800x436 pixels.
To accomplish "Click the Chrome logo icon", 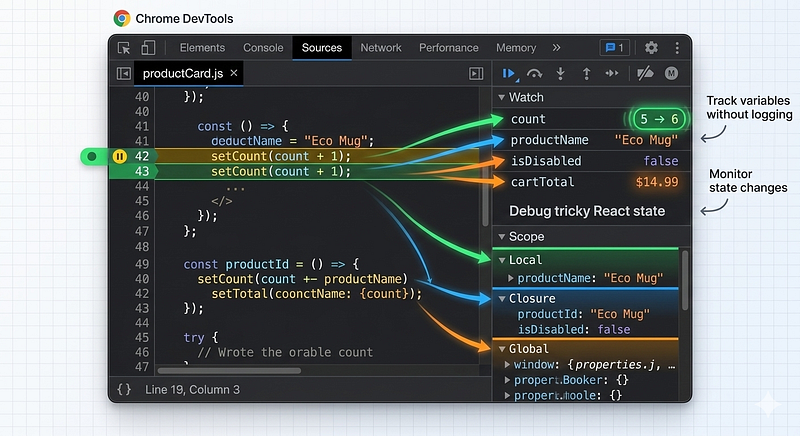I will point(121,18).
